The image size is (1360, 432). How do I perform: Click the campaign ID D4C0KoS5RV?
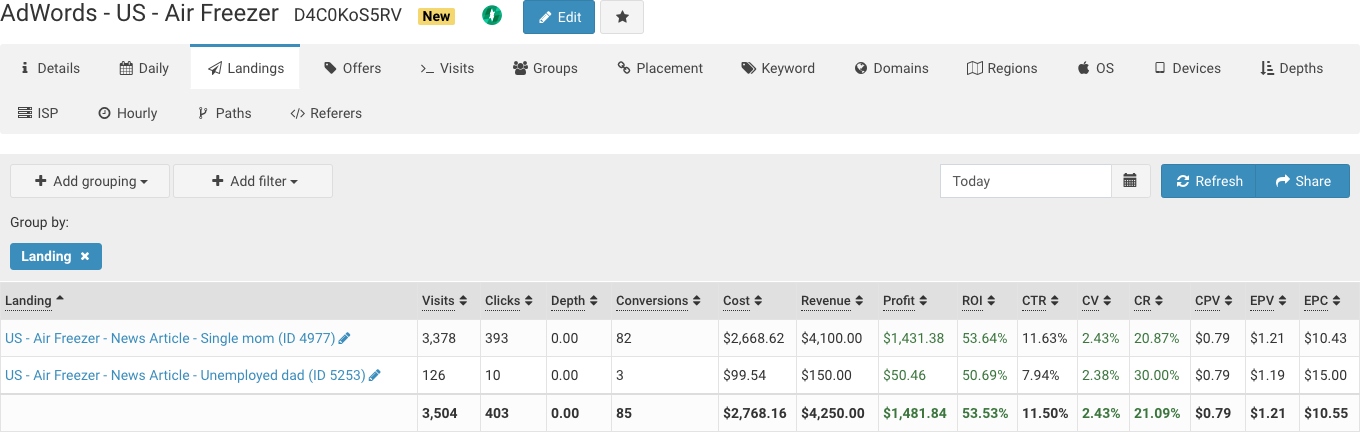(349, 15)
